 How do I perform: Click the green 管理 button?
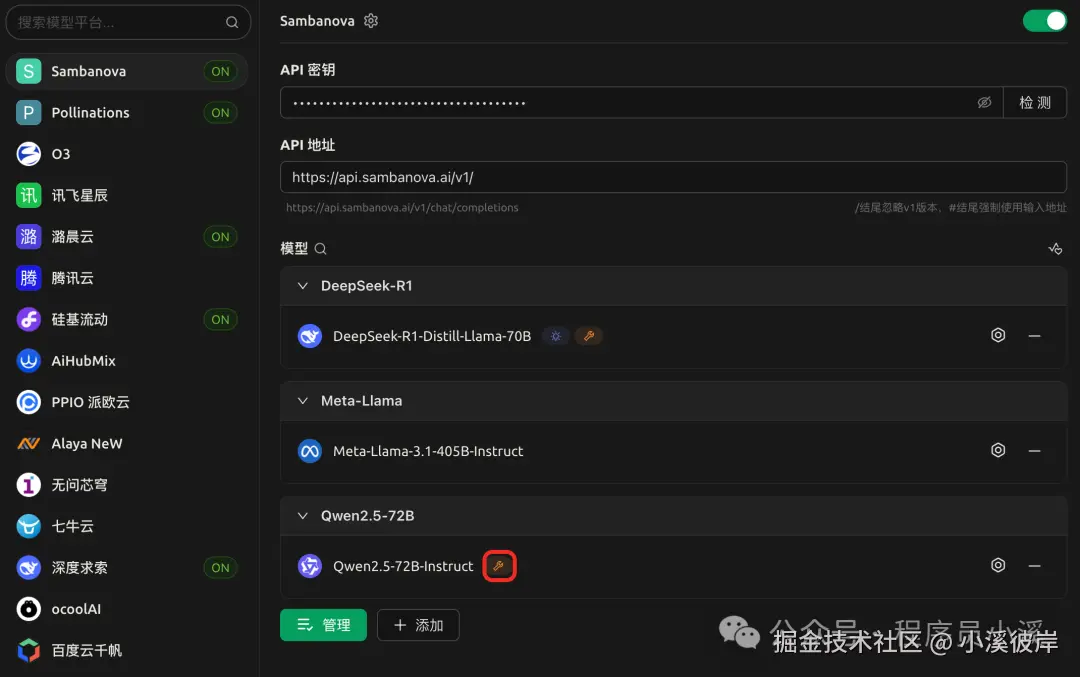pos(323,625)
